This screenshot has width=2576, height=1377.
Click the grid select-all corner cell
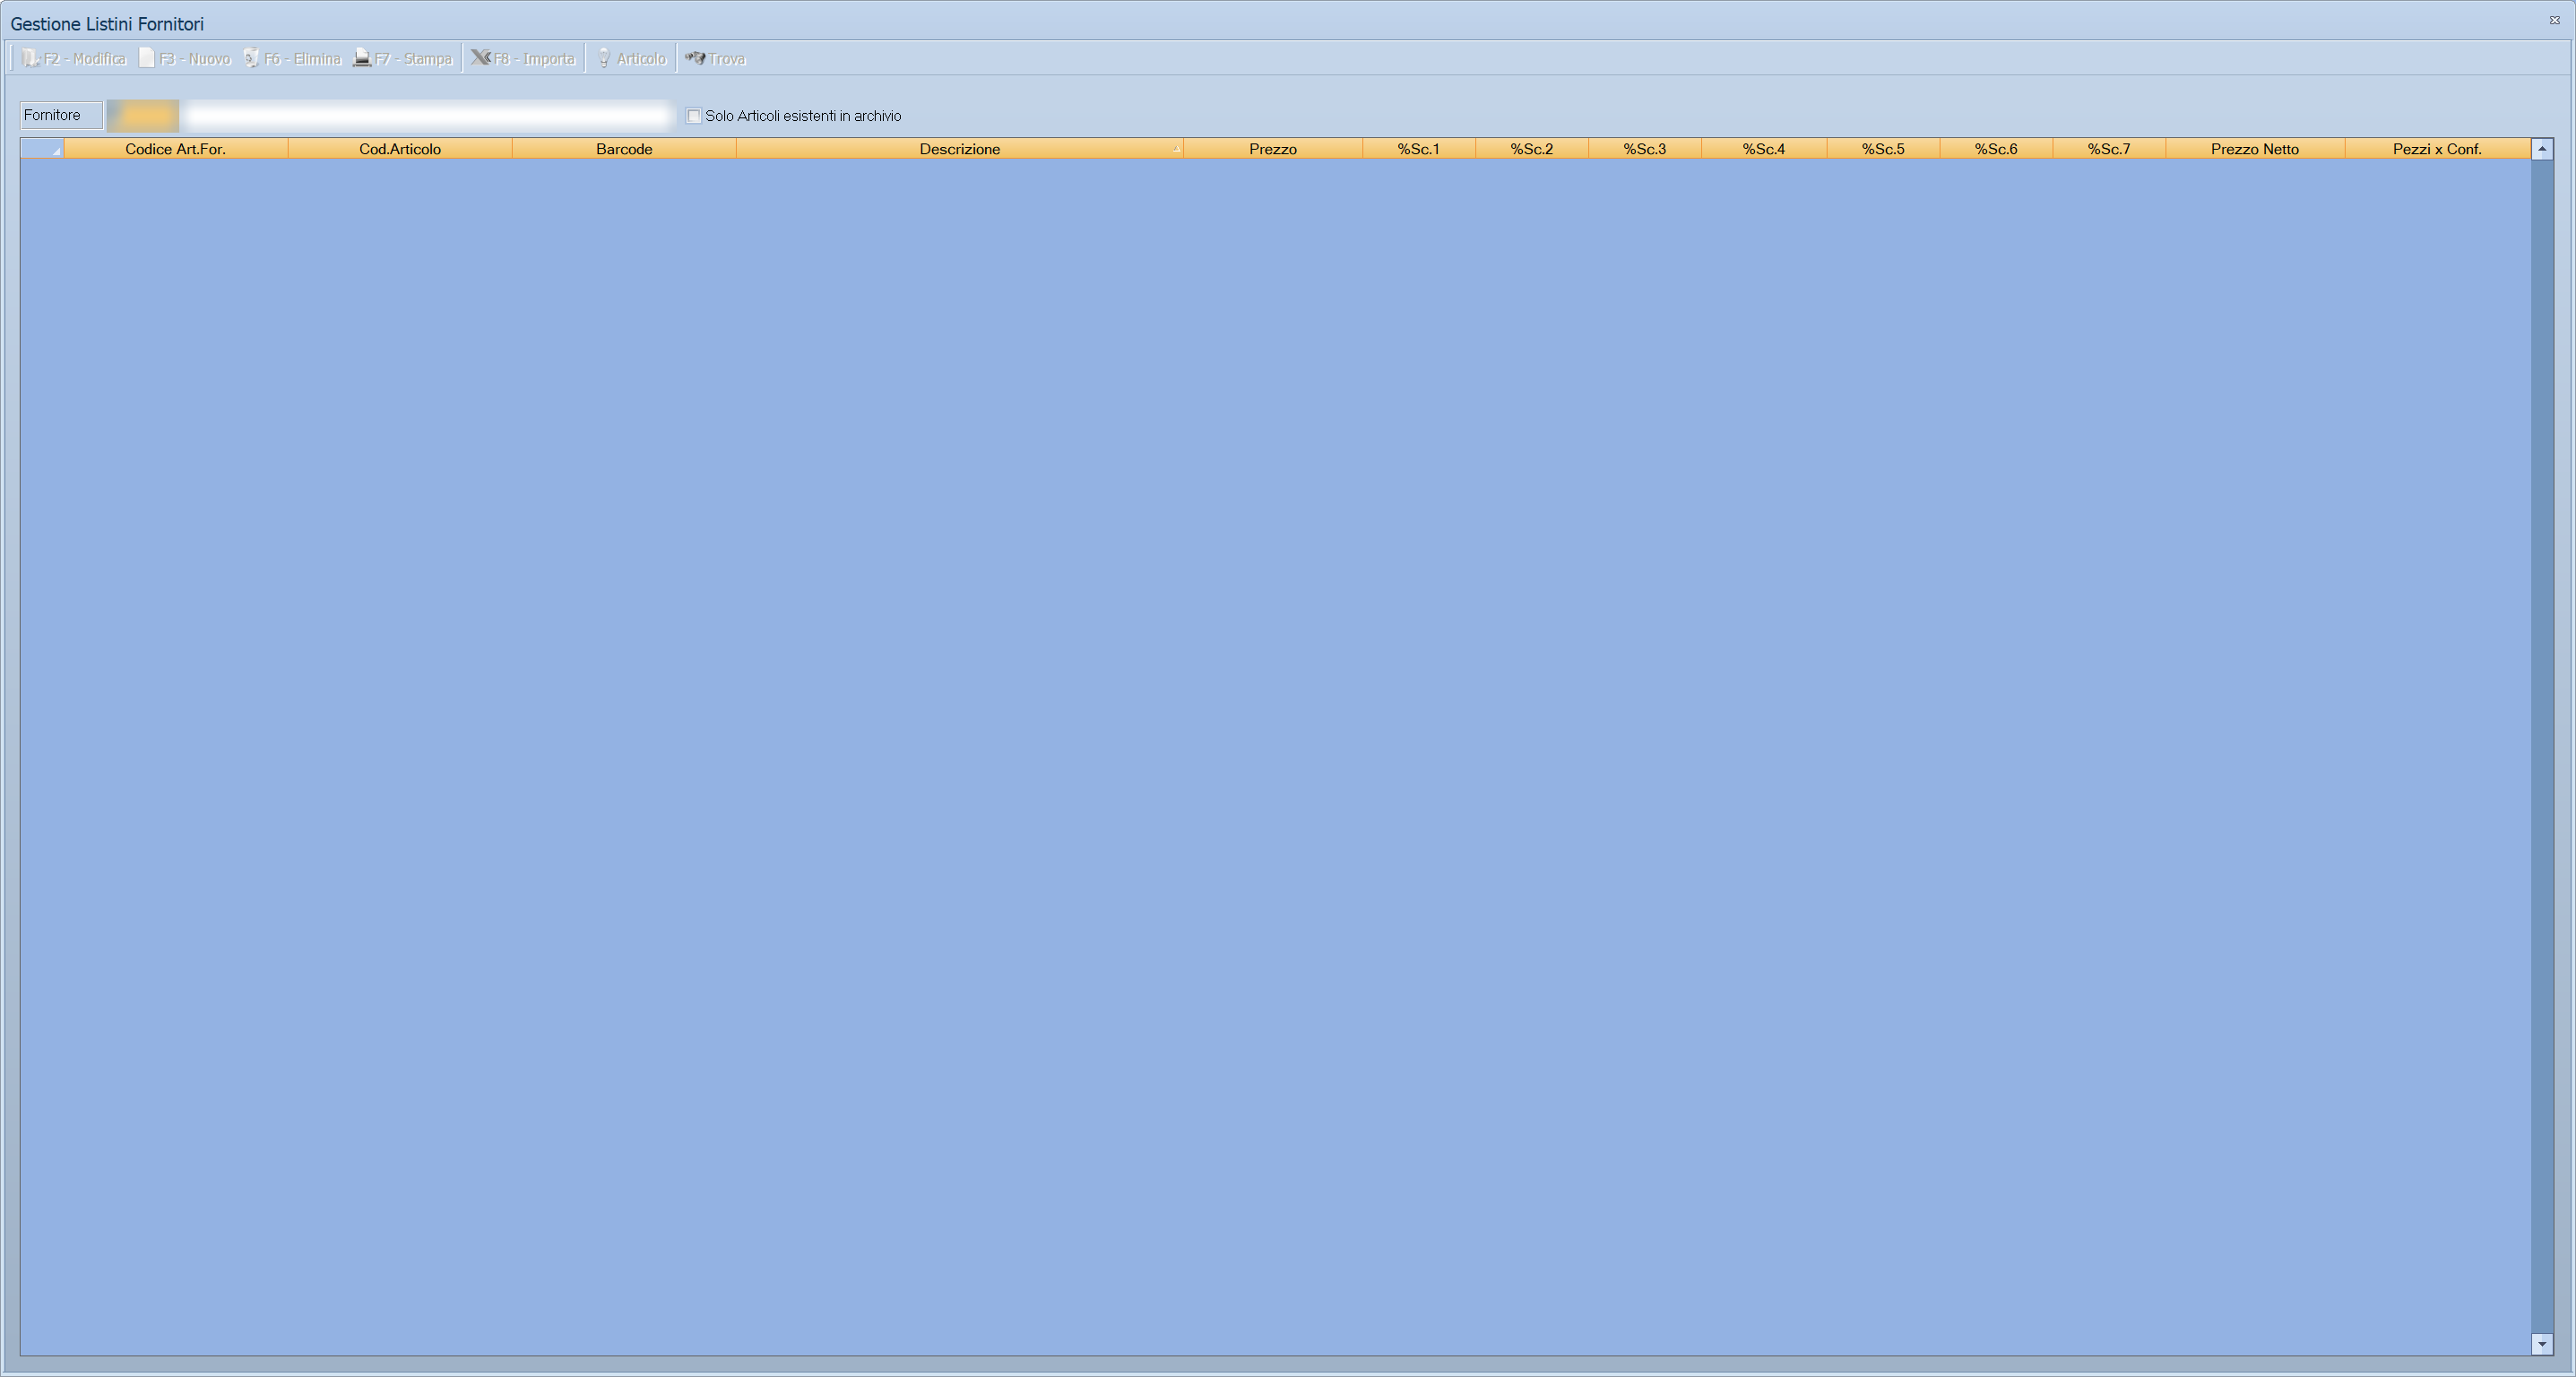(x=42, y=149)
